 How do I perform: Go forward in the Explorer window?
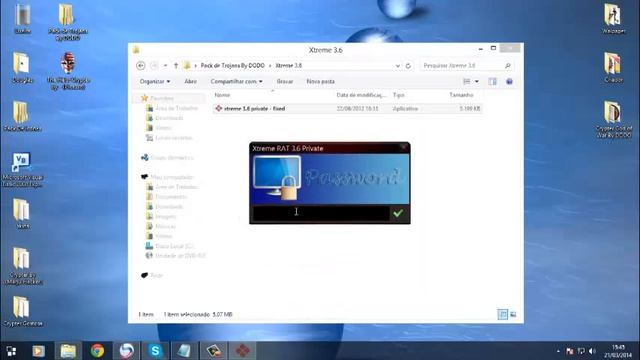[x=154, y=65]
